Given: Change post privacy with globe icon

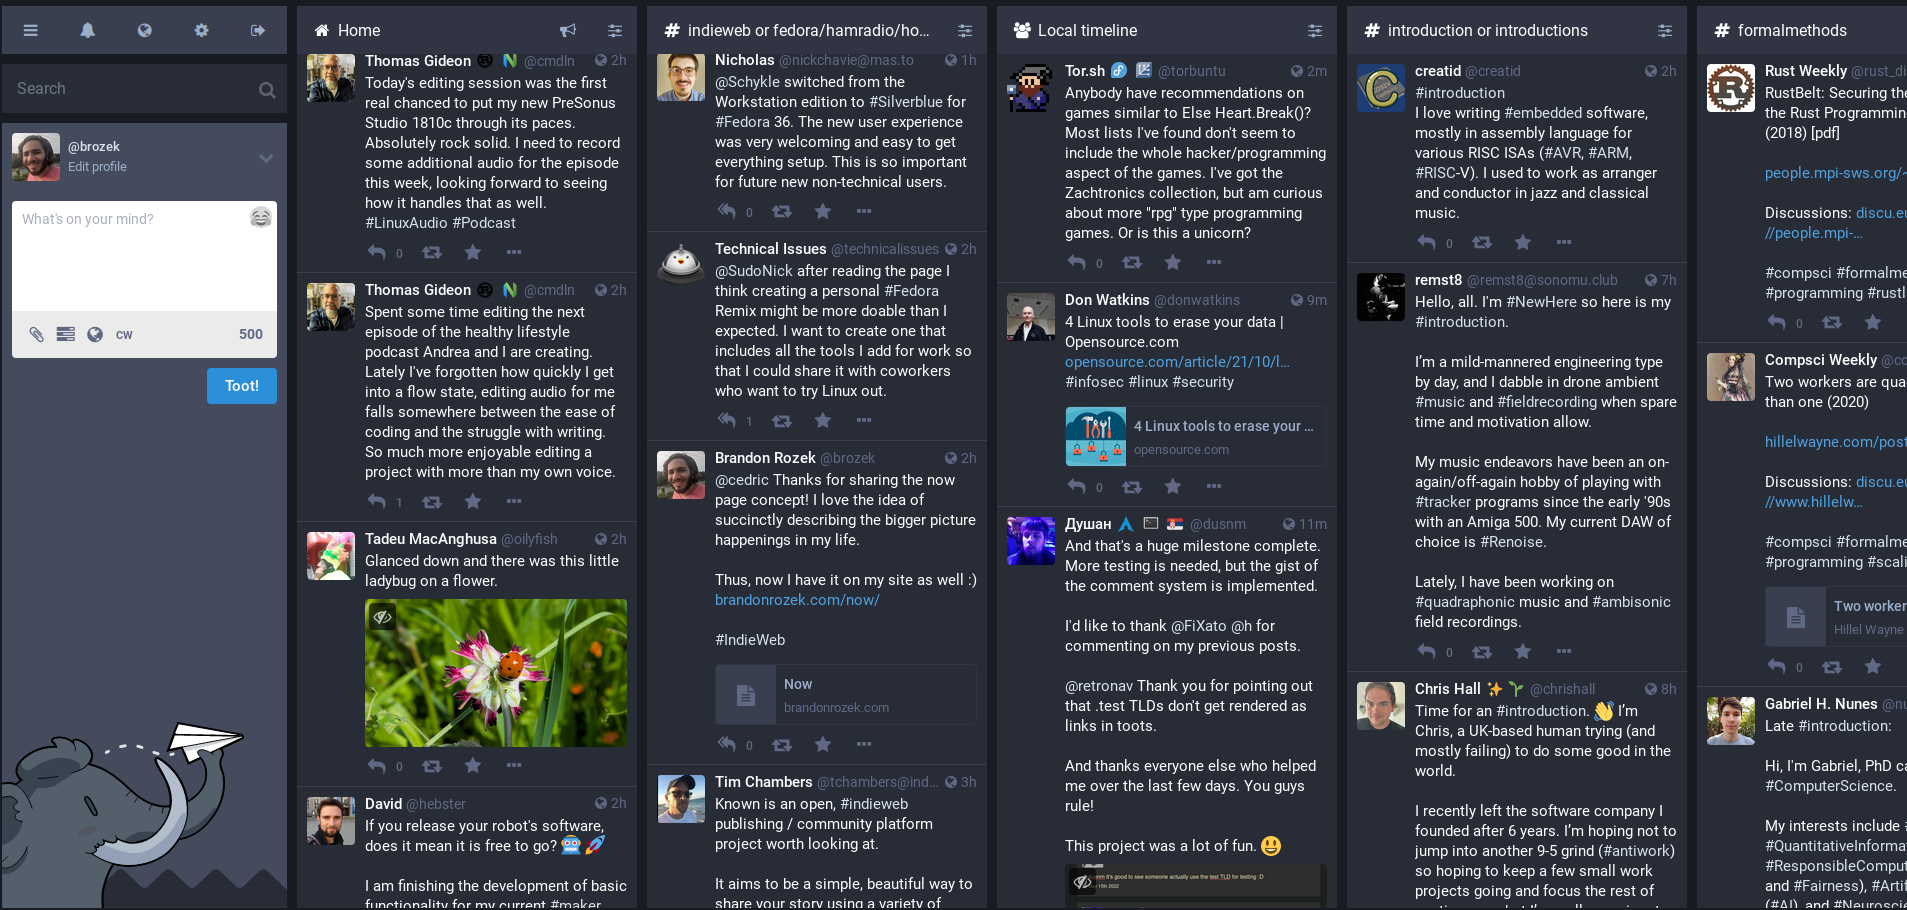Looking at the screenshot, I should pyautogui.click(x=95, y=334).
